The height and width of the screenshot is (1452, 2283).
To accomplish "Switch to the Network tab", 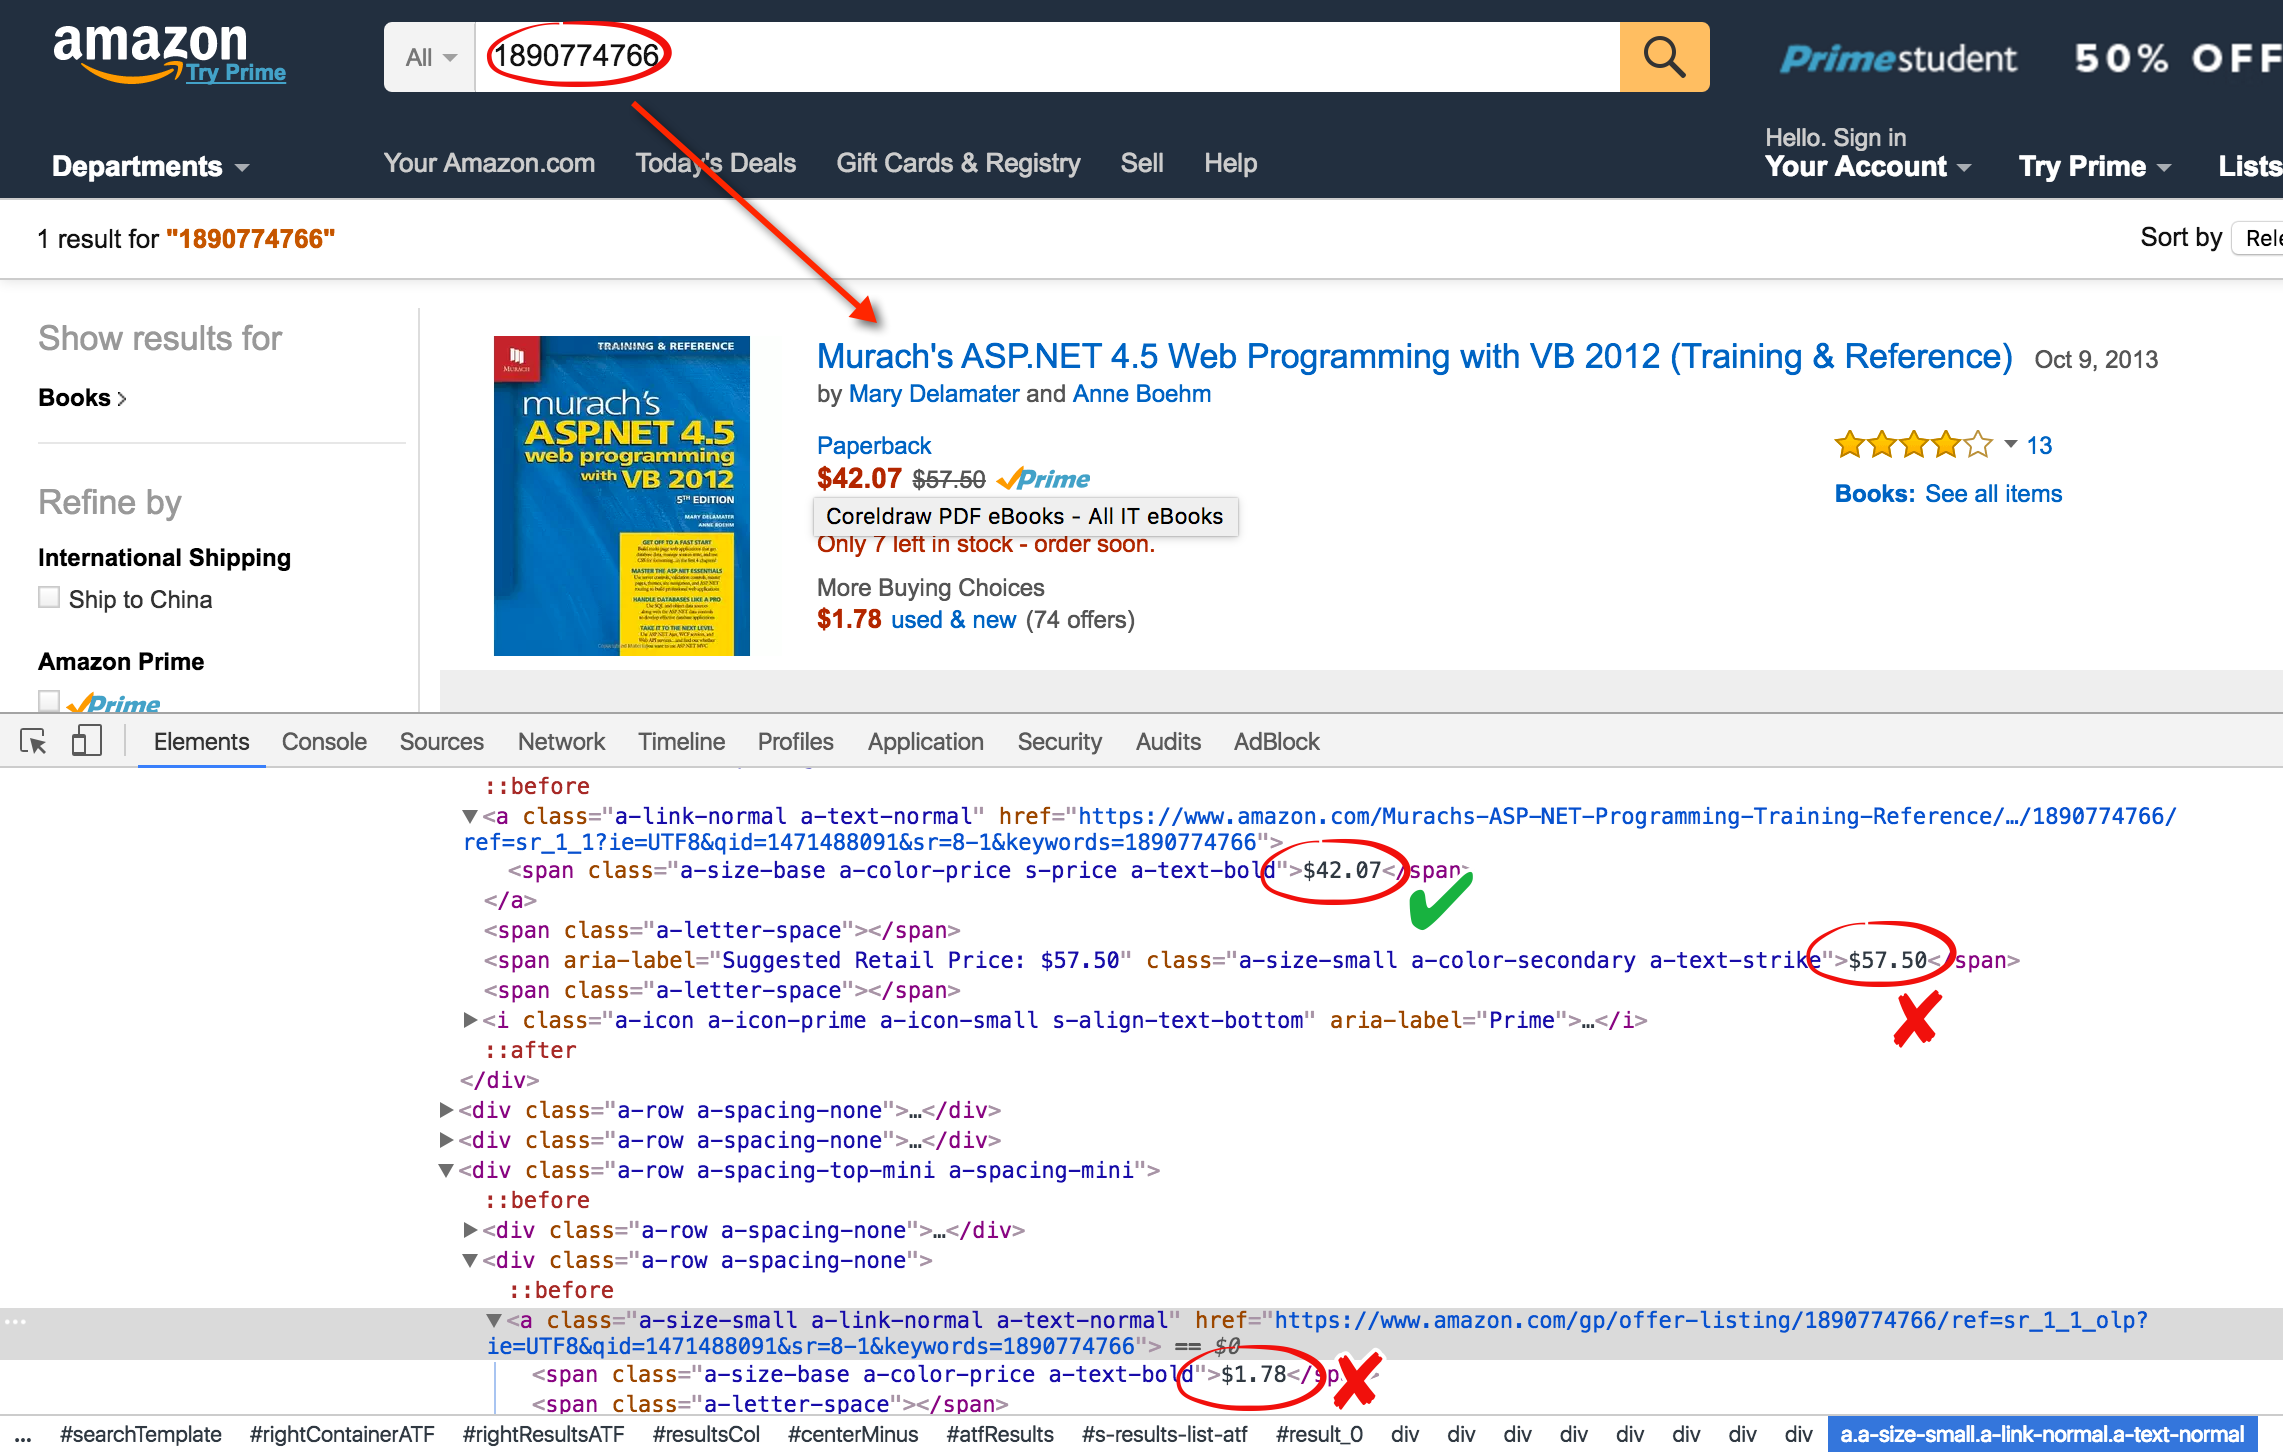I will click(x=561, y=741).
